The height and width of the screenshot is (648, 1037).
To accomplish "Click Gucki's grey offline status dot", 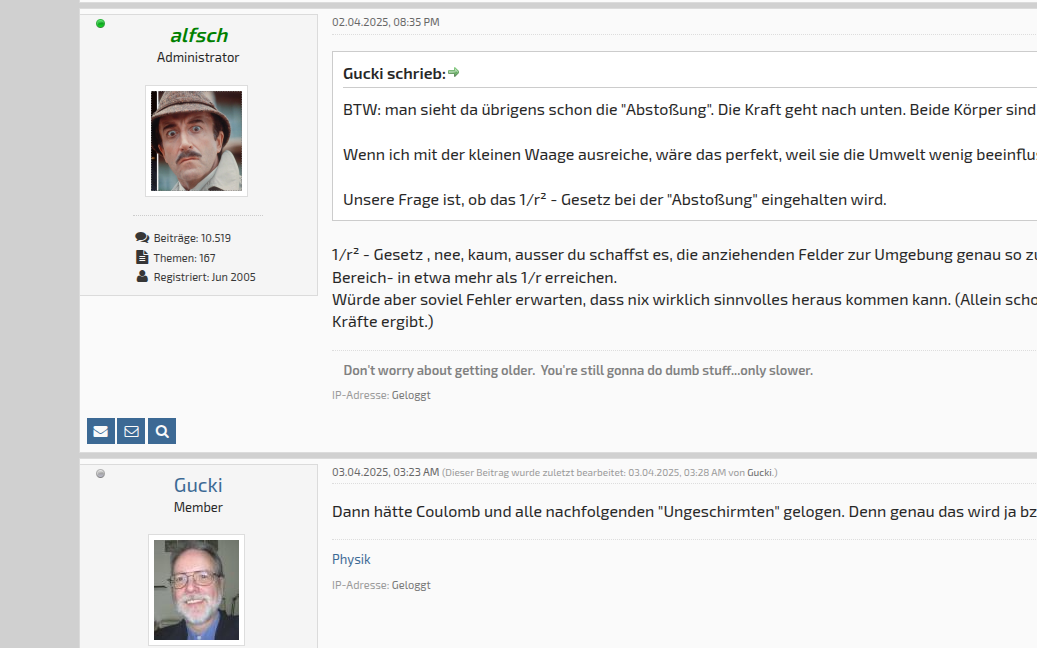I will click(x=100, y=473).
